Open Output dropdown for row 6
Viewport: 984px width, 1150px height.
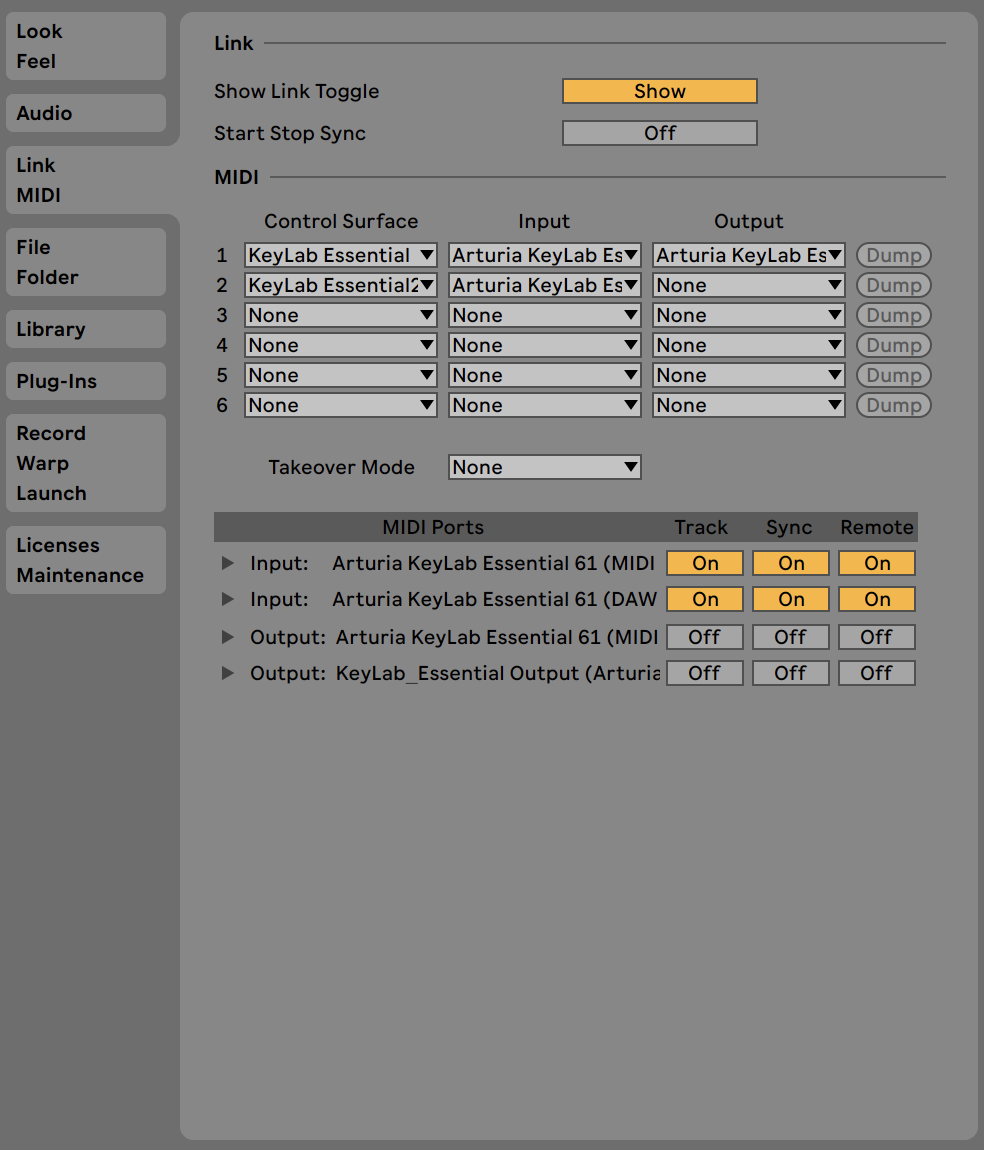click(749, 406)
